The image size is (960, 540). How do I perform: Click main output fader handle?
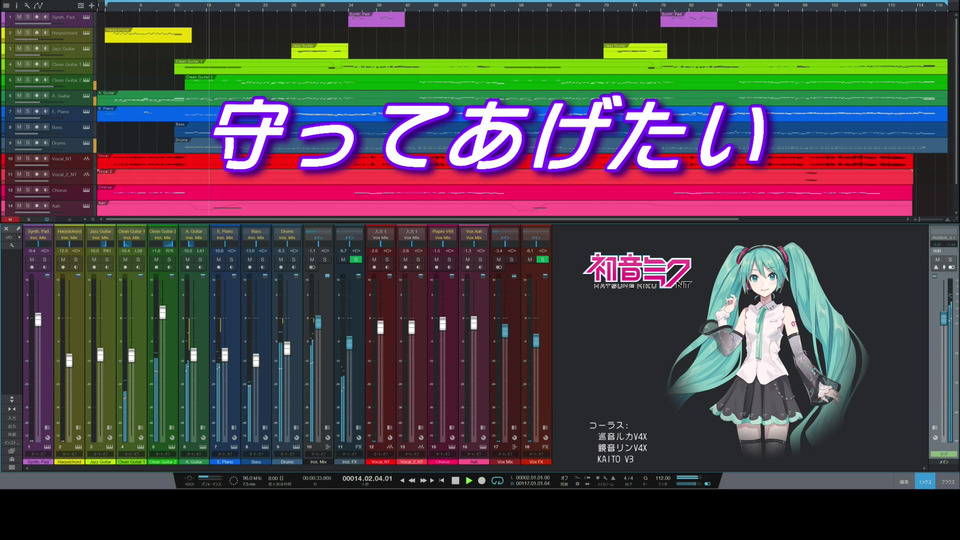943,318
